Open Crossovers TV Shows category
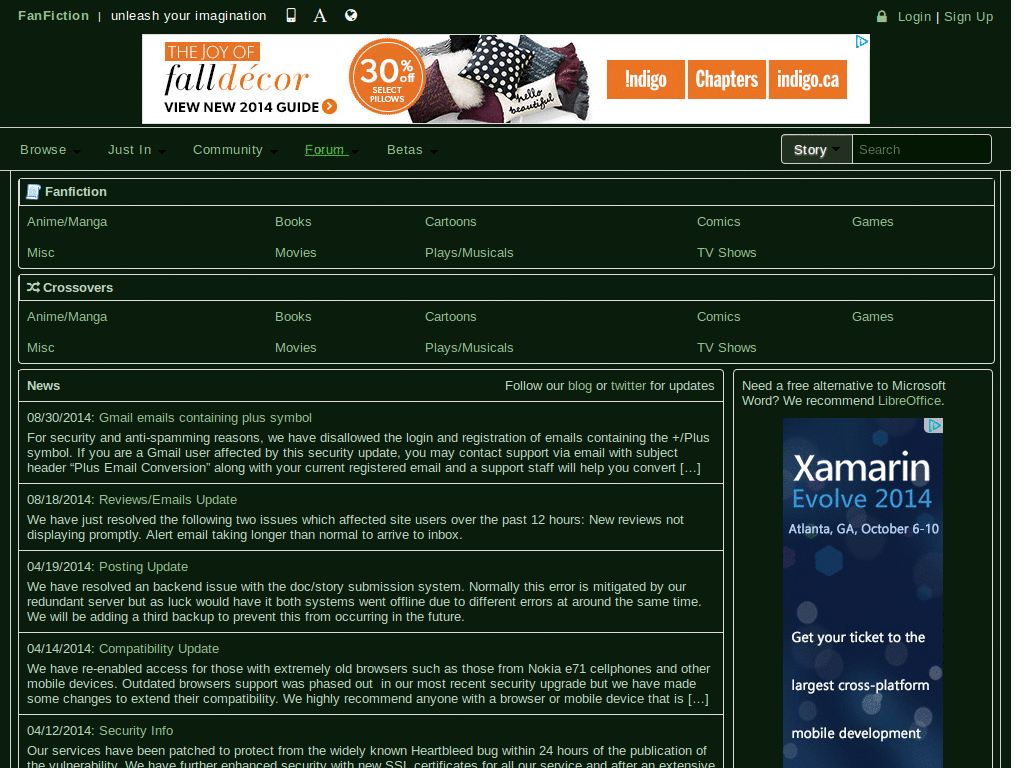 coord(726,348)
